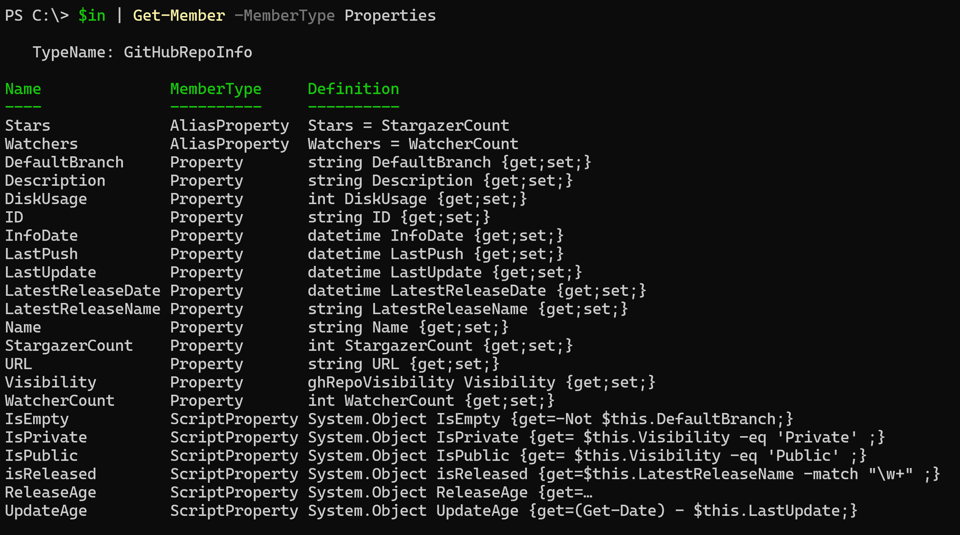The height and width of the screenshot is (535, 960).
Task: Click the $in variable in the prompt
Action: click(x=92, y=16)
